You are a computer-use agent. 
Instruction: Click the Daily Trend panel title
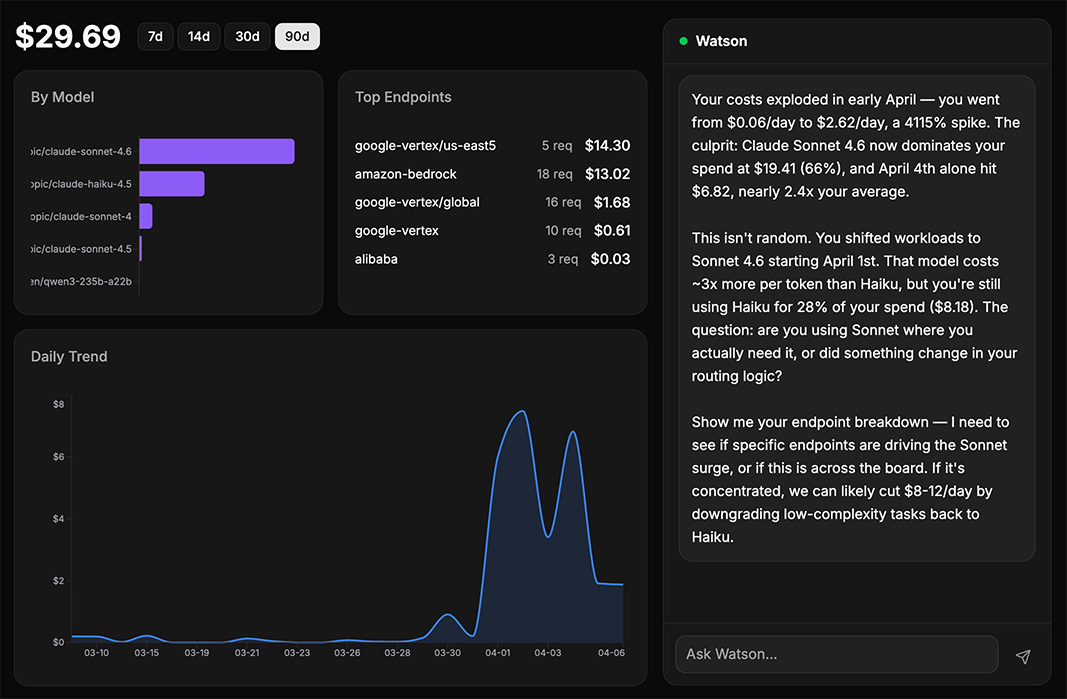[69, 356]
